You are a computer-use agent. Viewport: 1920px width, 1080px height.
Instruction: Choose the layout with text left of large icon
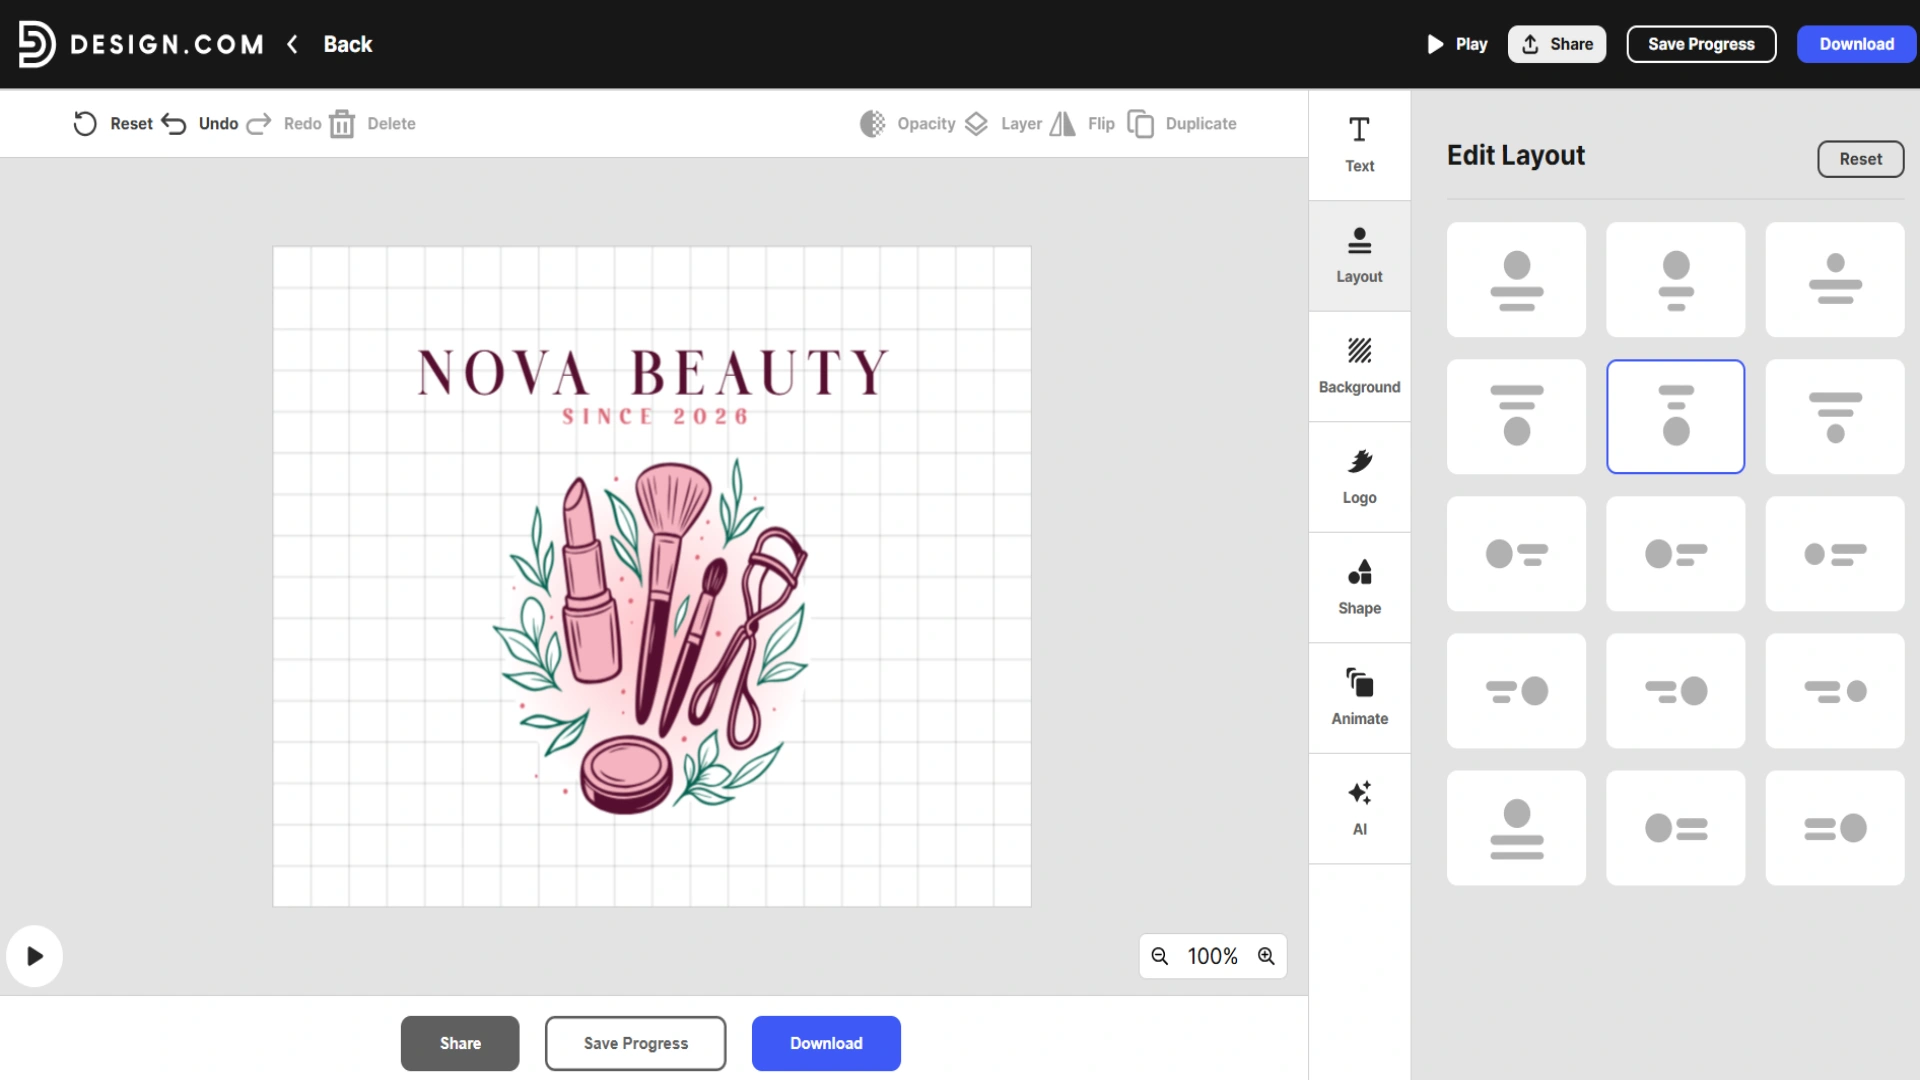coord(1516,691)
